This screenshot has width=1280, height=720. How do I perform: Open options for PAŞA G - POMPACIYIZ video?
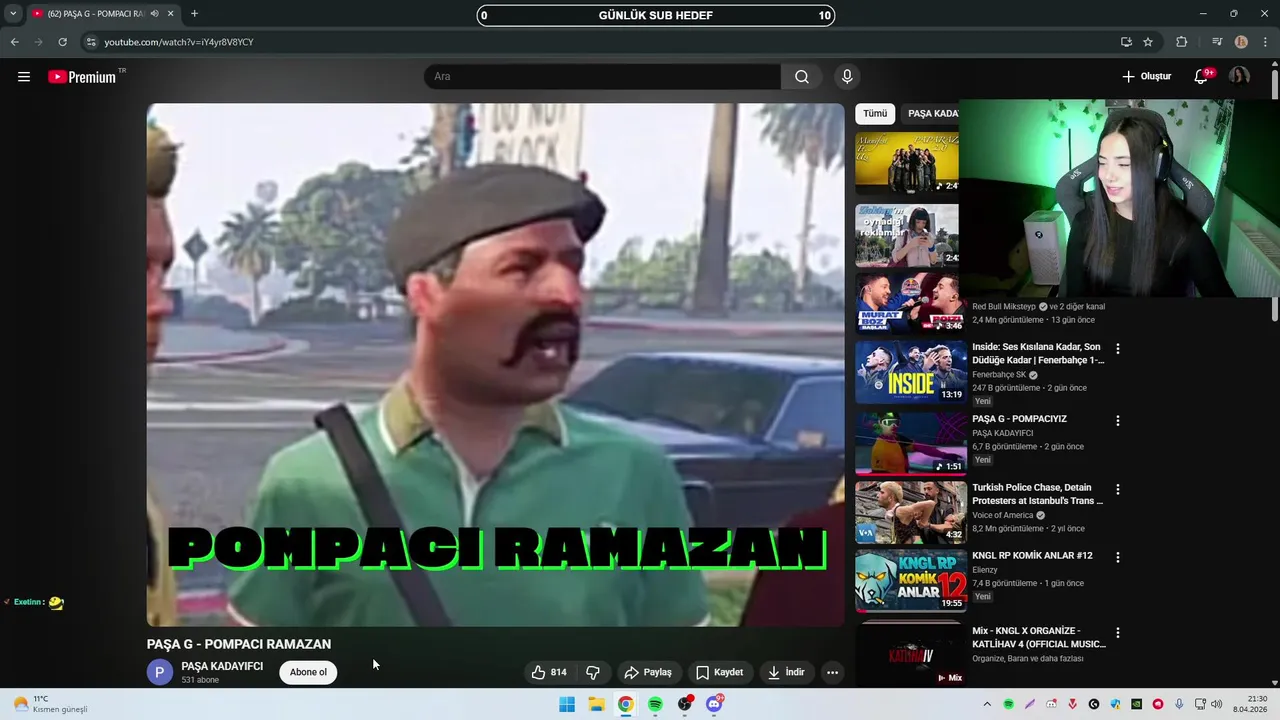point(1118,421)
